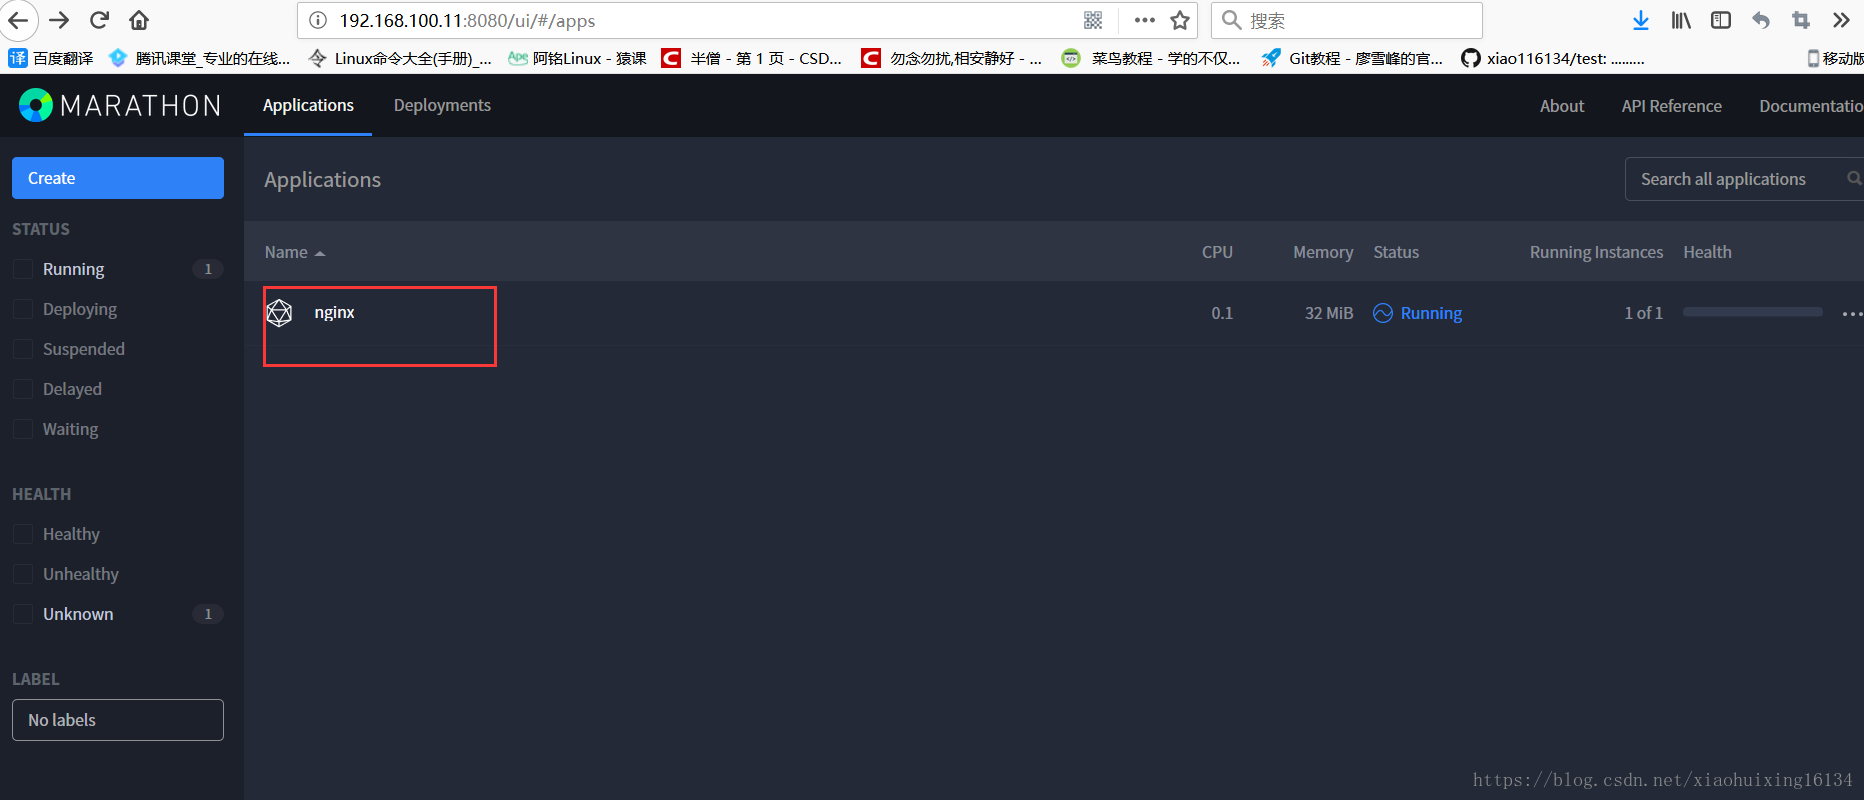Click the nginx health bar
1864x800 pixels.
tap(1753, 312)
